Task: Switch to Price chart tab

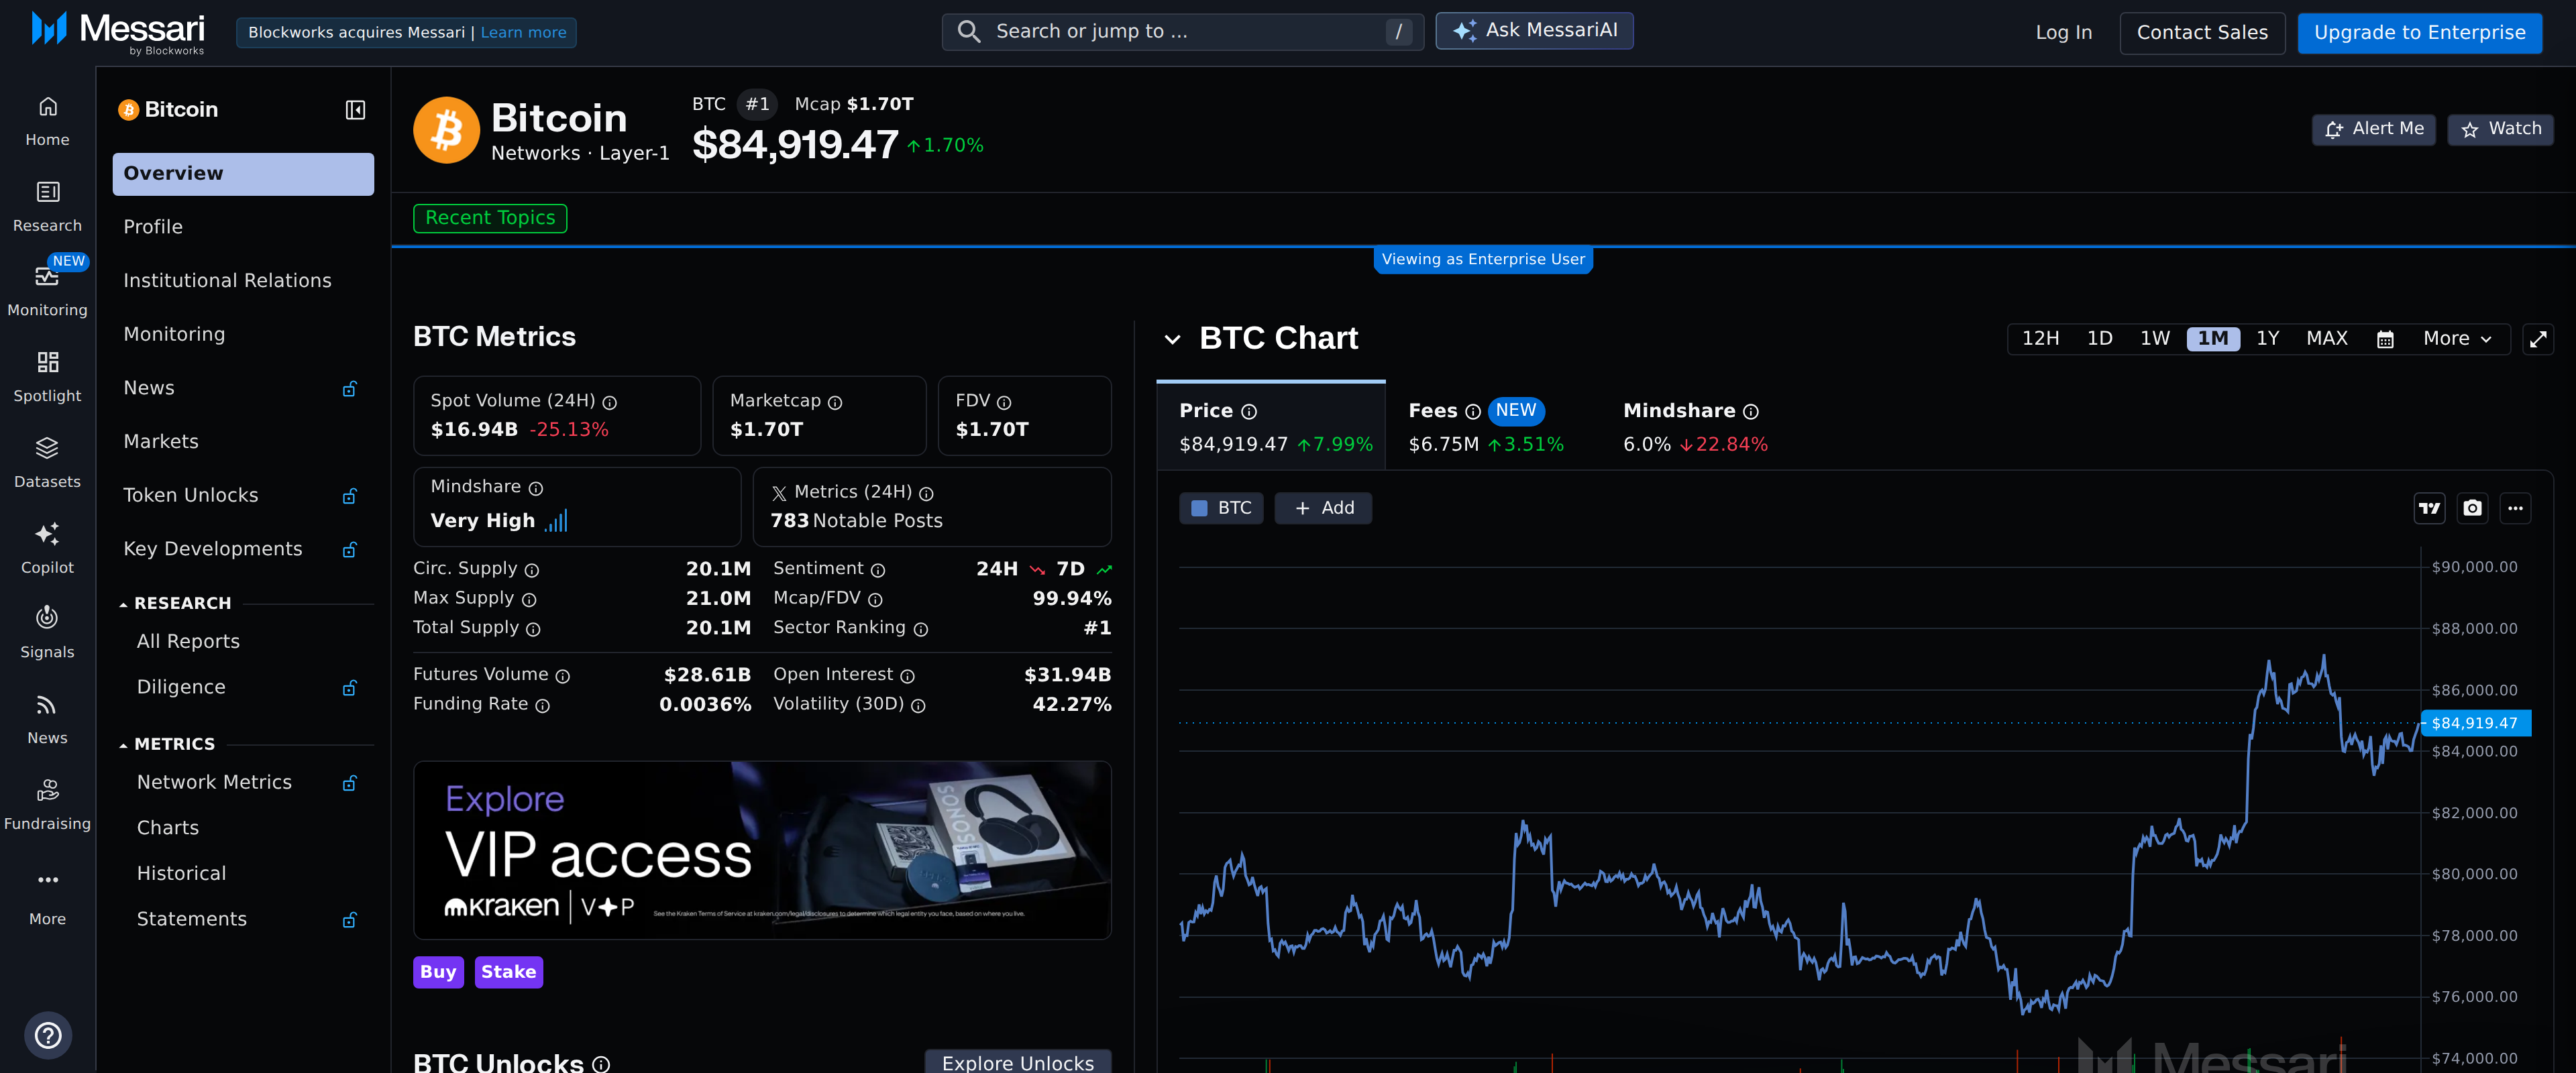Action: [x=1270, y=427]
